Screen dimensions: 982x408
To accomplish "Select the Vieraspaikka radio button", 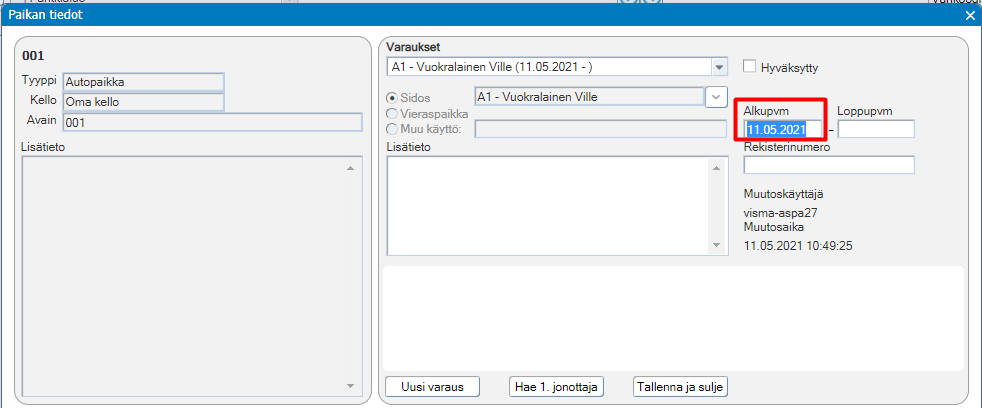I will (x=392, y=114).
